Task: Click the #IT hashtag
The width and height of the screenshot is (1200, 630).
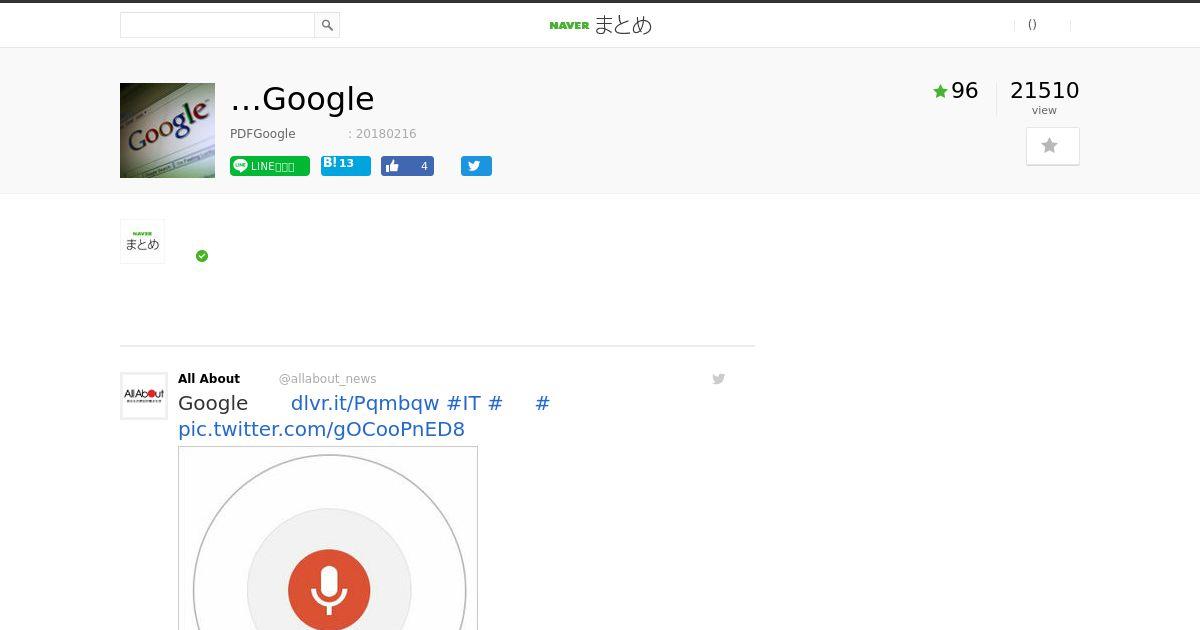Action: [464, 403]
